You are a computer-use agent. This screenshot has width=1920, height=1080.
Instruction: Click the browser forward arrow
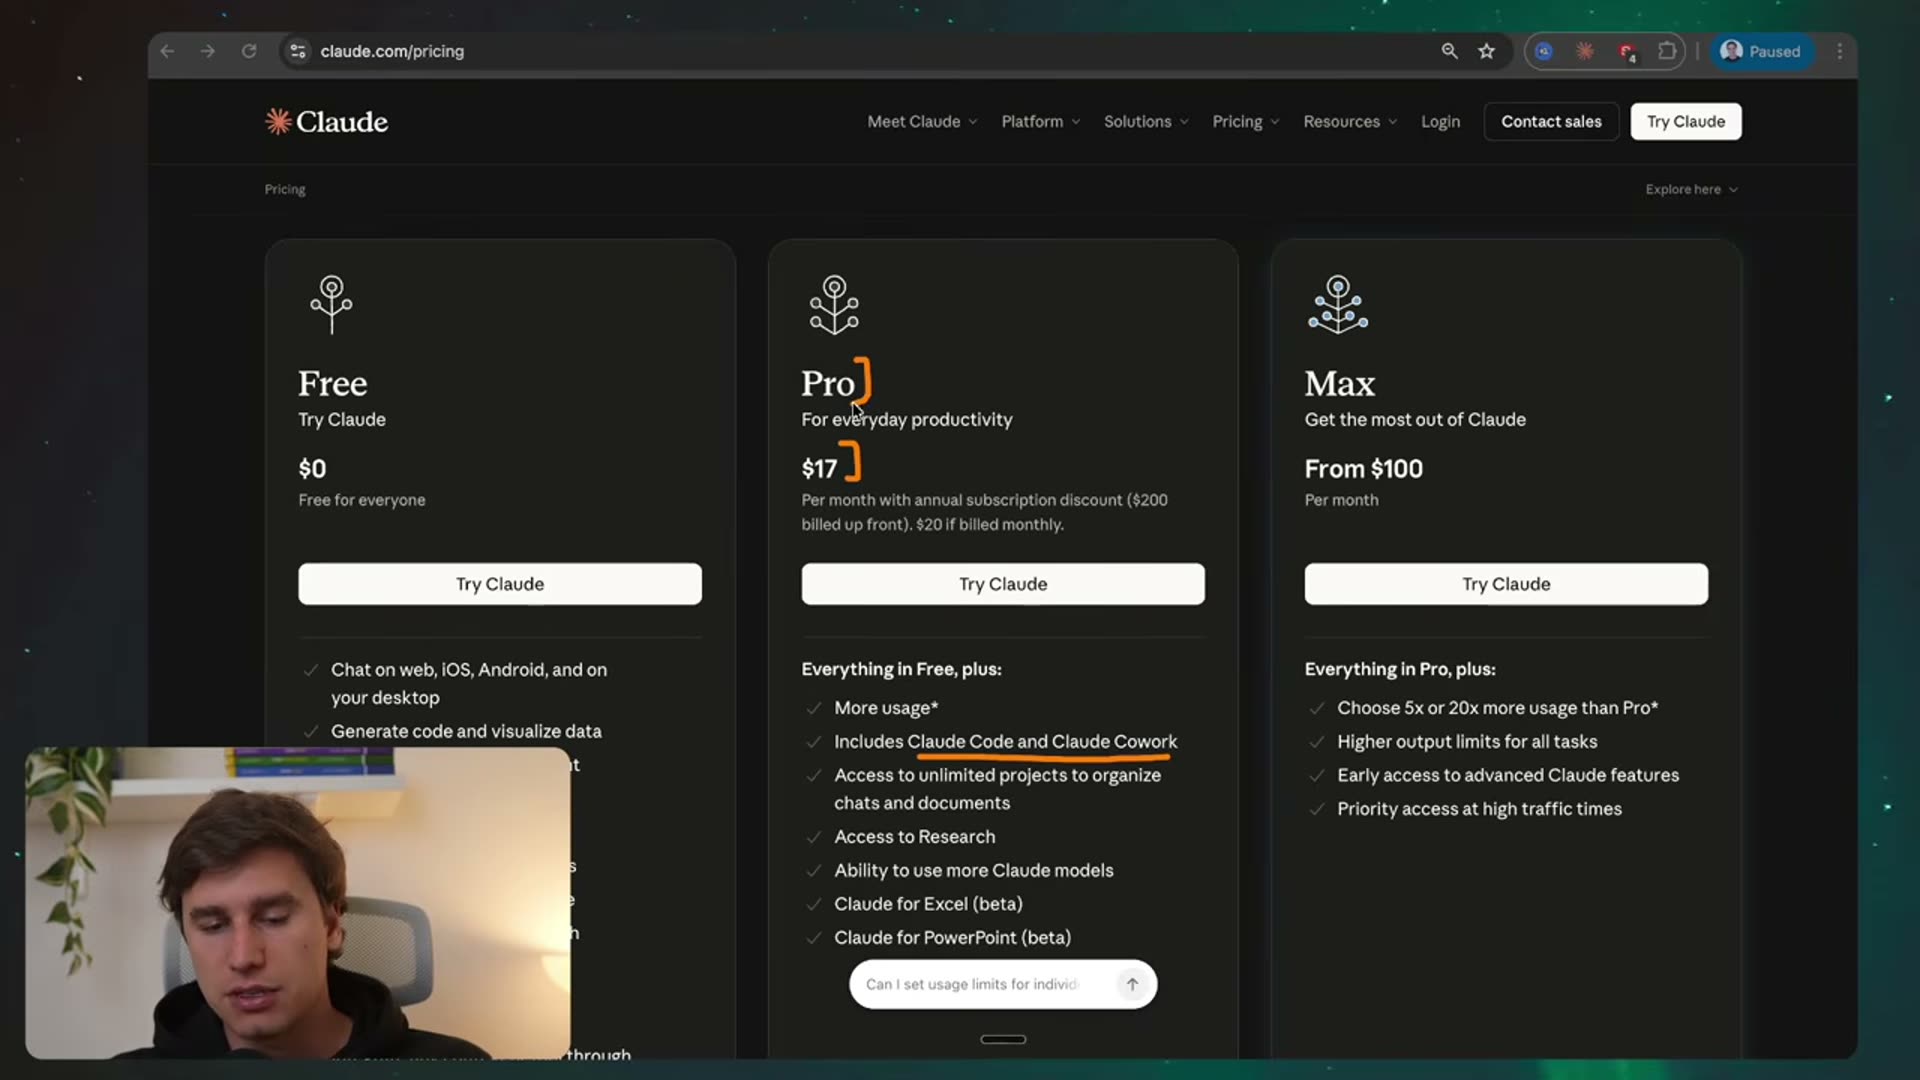tap(207, 51)
